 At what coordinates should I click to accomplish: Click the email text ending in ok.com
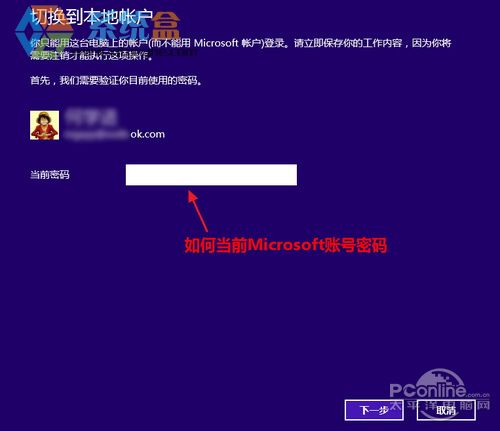tap(114, 134)
